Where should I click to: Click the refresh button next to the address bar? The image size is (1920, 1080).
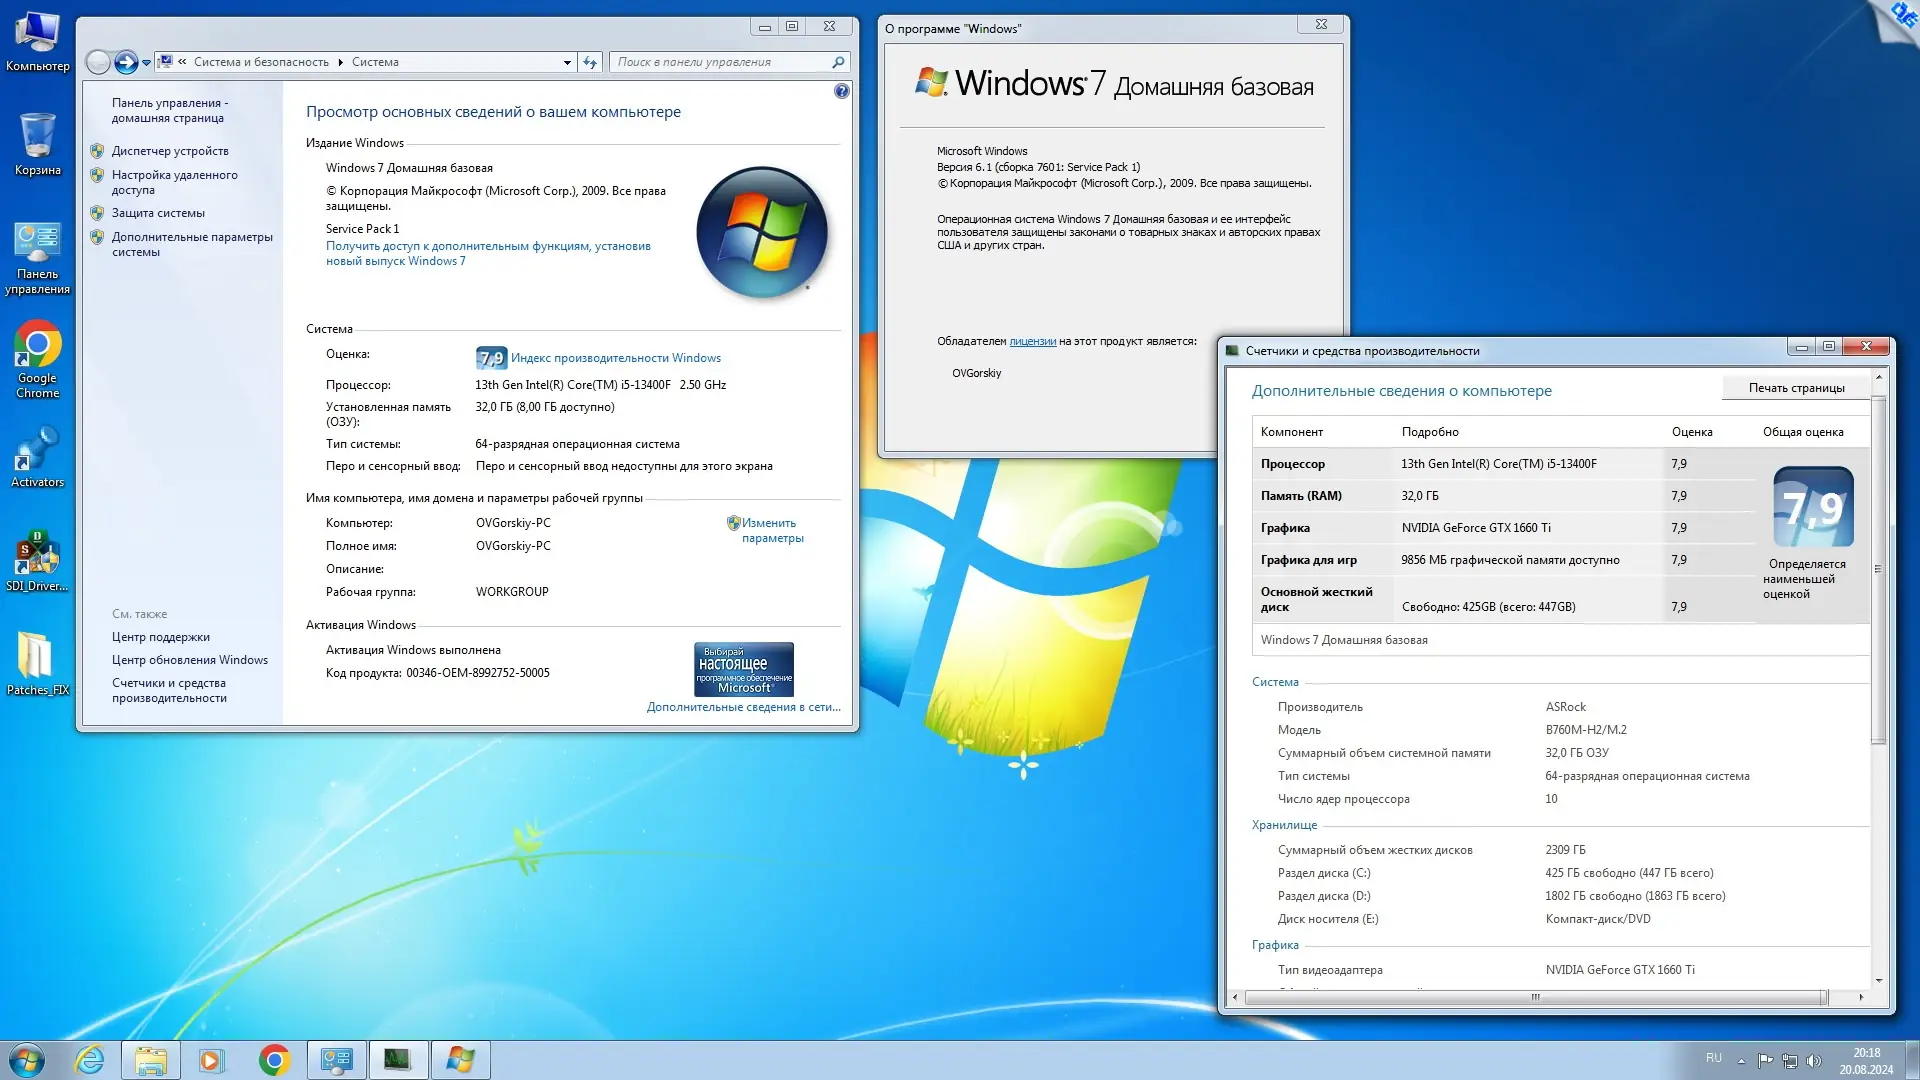(x=590, y=62)
